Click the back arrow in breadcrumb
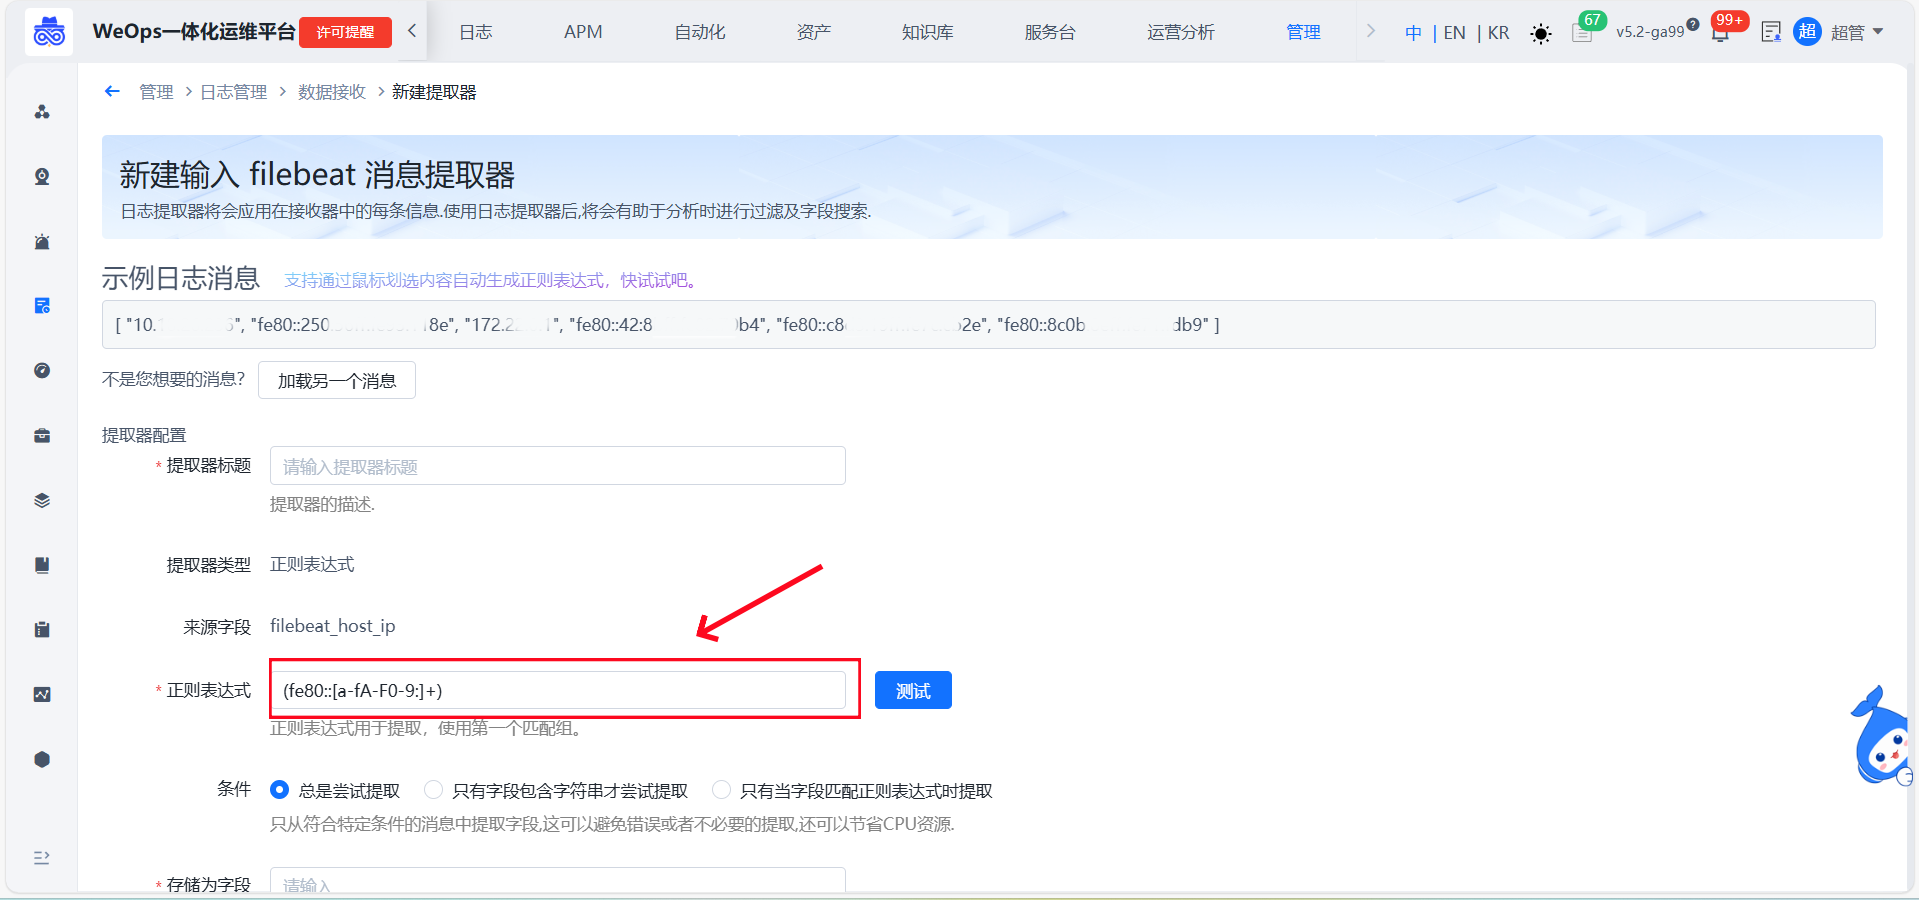 click(112, 92)
